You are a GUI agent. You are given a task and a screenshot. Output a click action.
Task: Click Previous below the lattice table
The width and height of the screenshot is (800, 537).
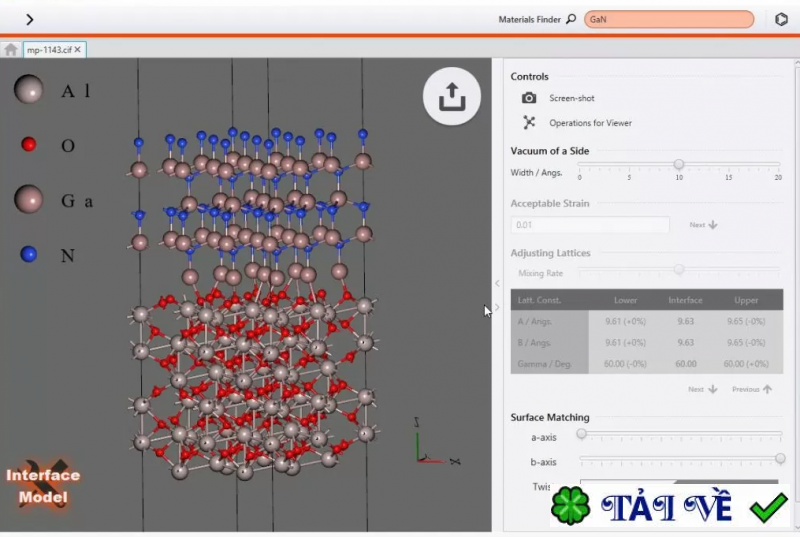[x=751, y=389]
